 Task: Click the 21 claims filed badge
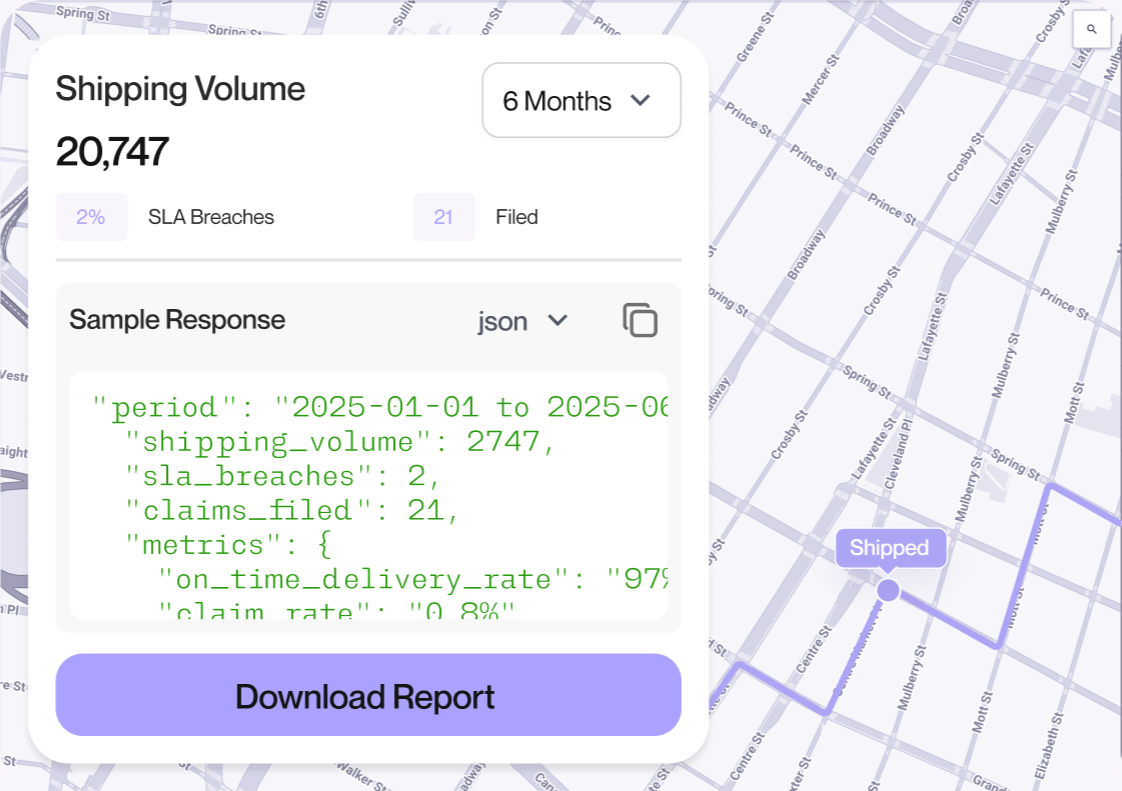tap(443, 217)
